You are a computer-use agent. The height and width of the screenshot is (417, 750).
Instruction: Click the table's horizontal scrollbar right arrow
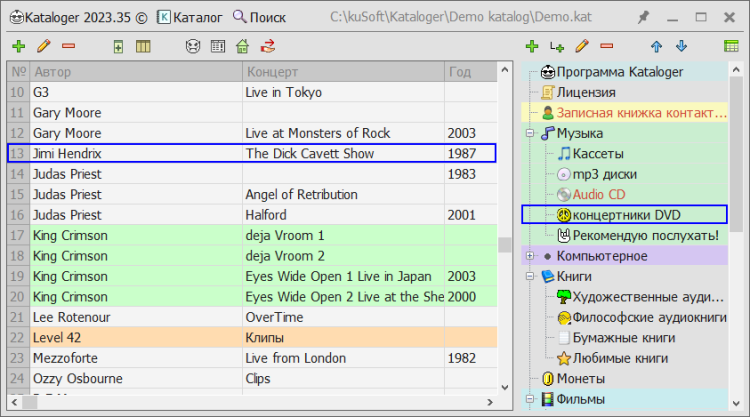[x=490, y=402]
